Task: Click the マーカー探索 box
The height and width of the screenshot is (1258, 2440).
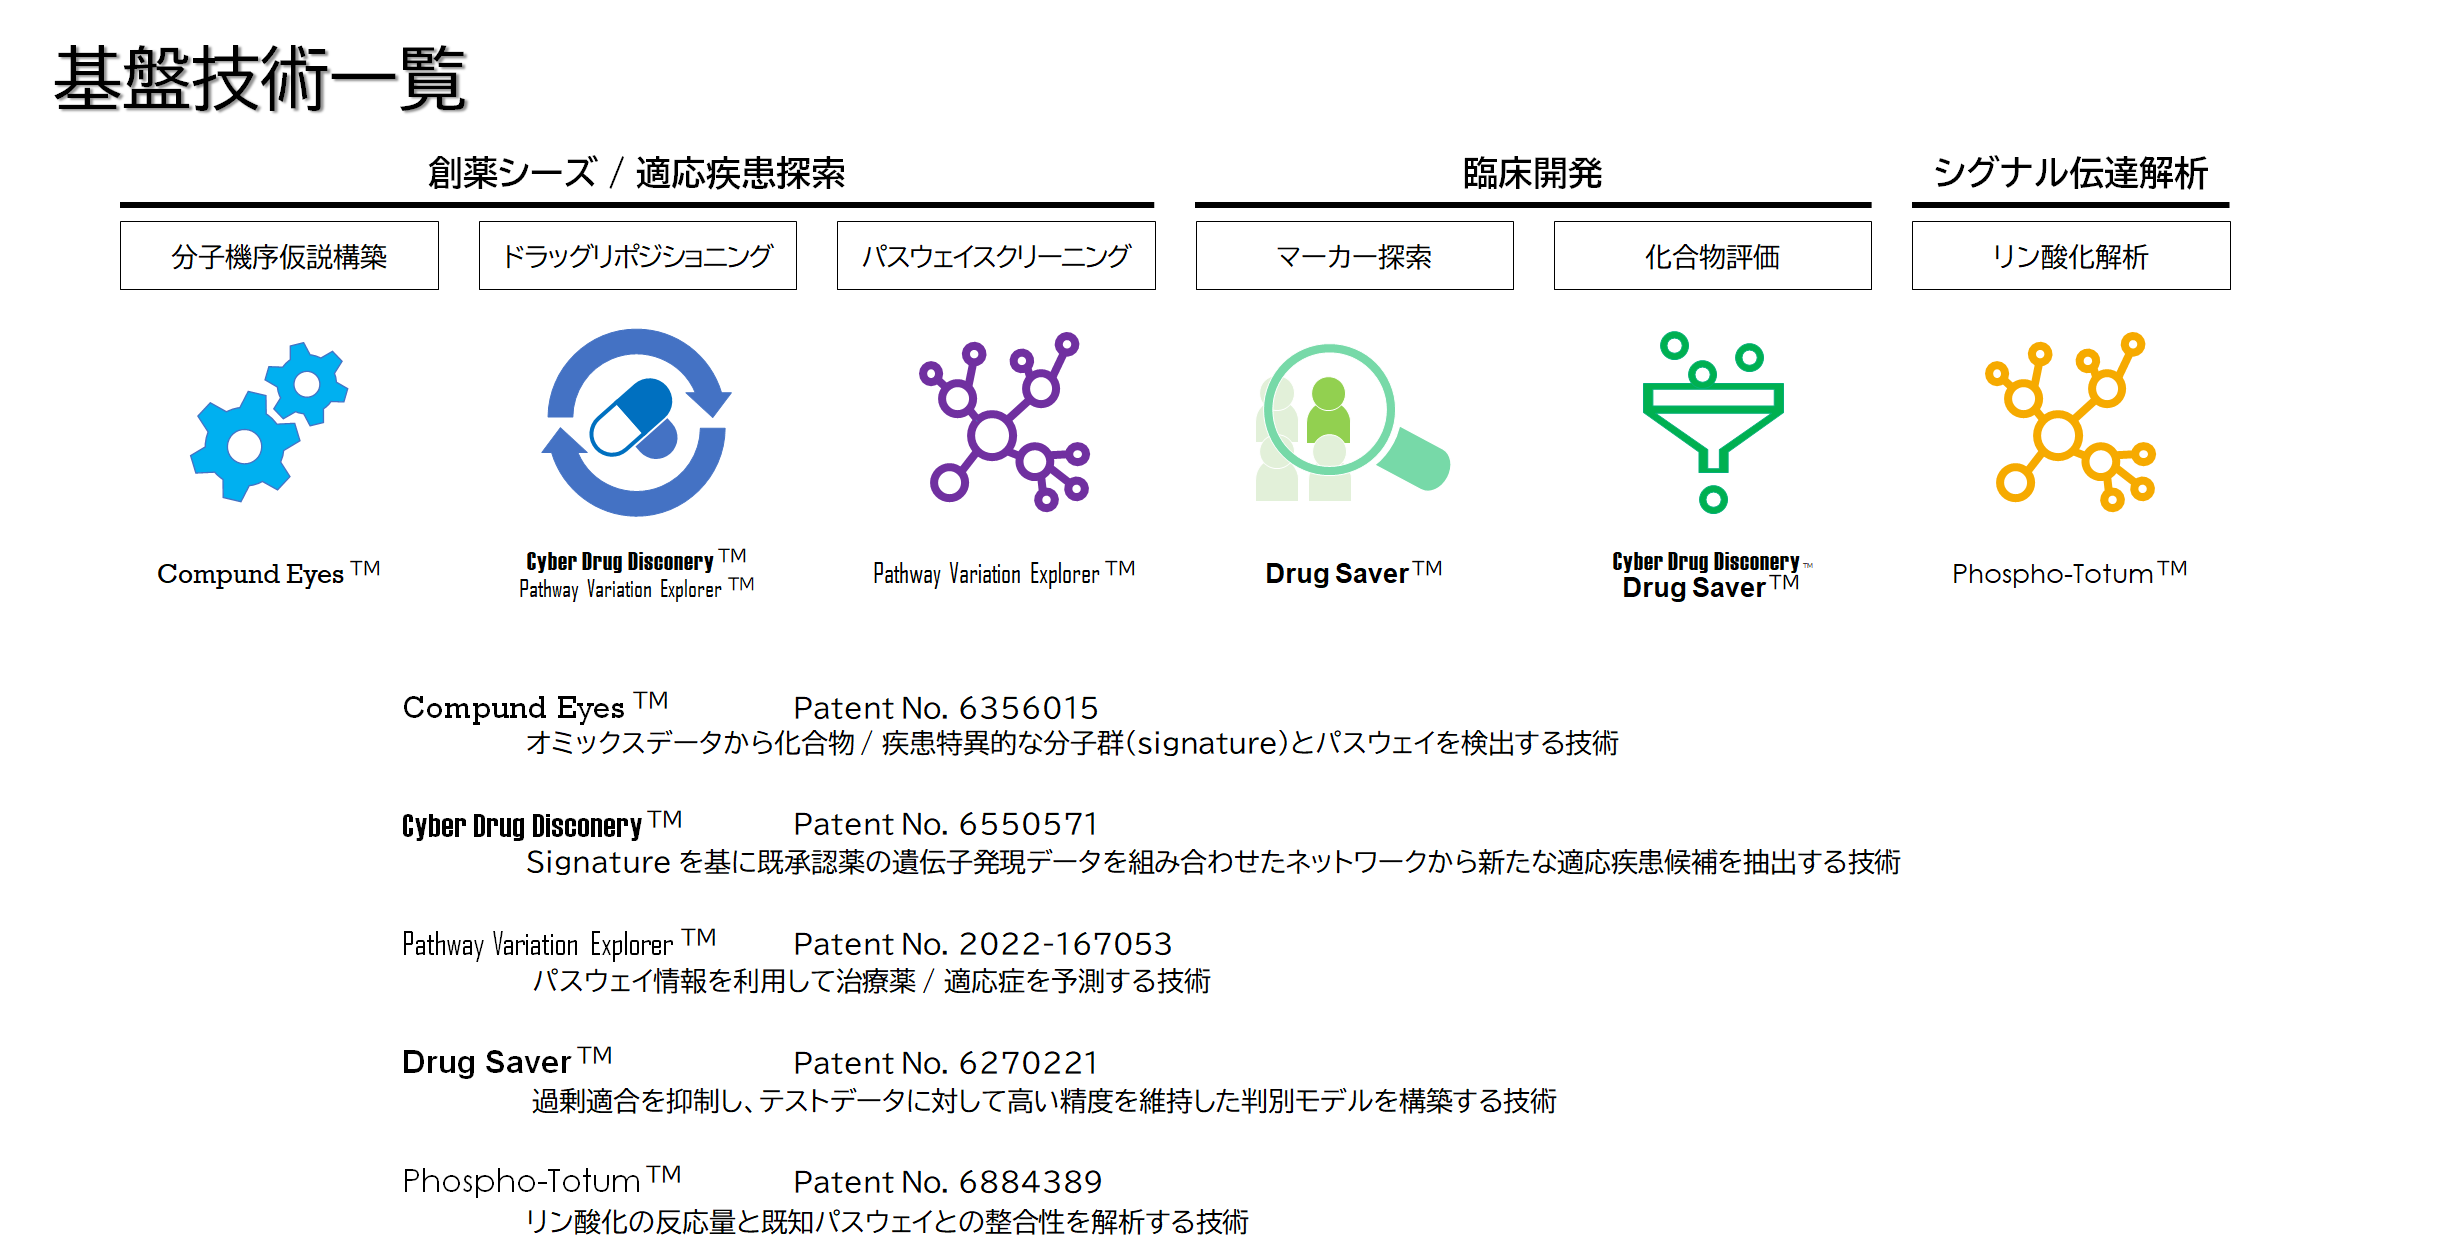Action: pyautogui.click(x=1353, y=256)
